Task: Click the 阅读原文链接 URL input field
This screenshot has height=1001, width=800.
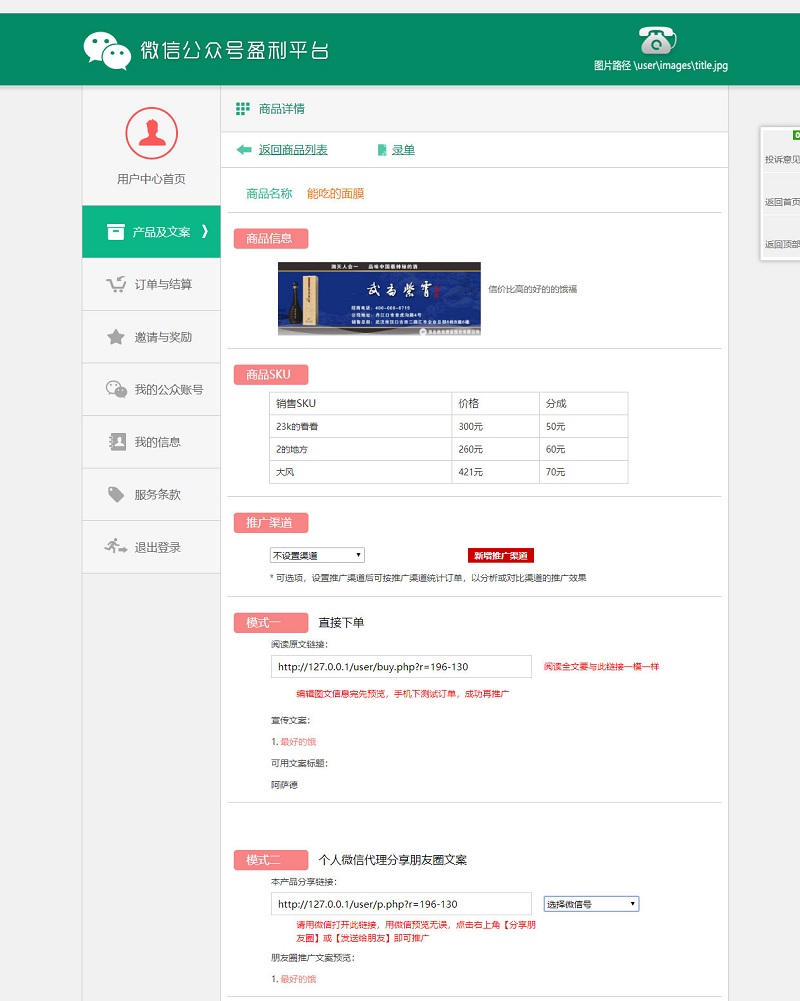Action: click(401, 667)
